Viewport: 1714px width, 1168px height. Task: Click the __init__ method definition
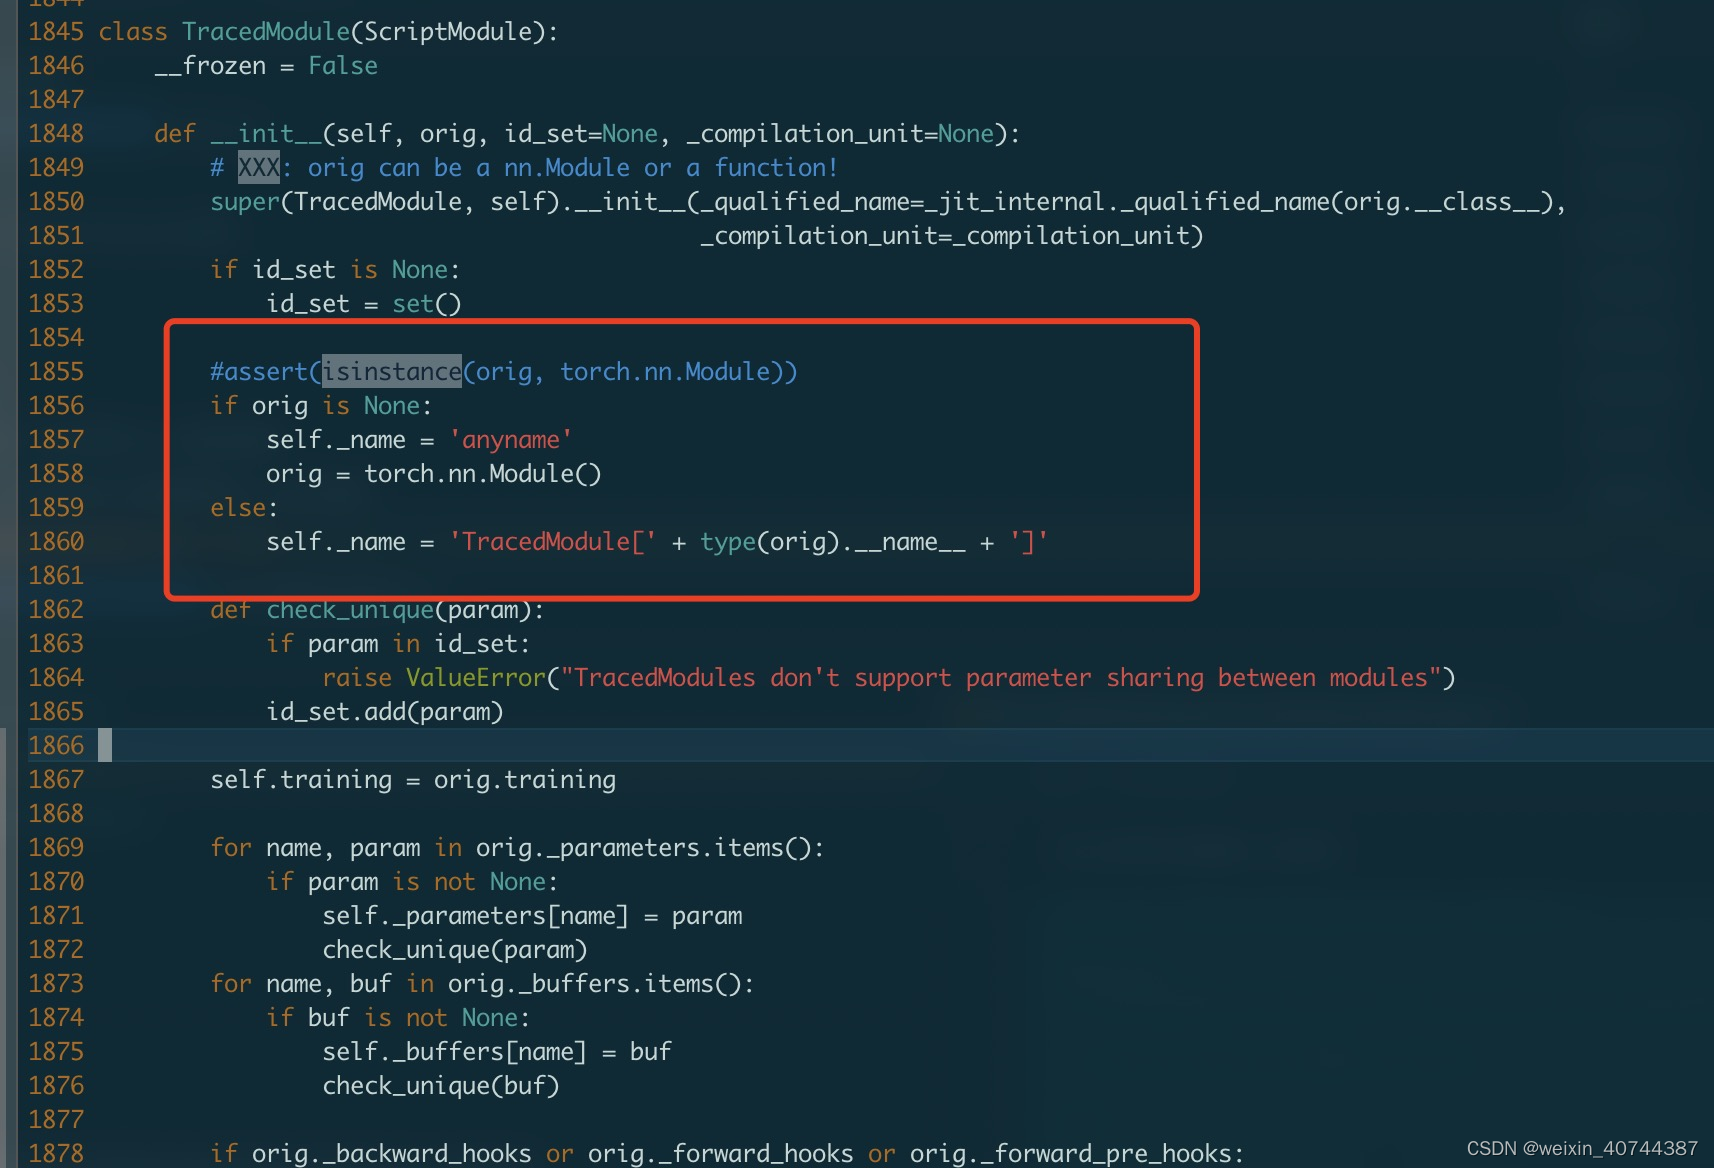click(266, 133)
